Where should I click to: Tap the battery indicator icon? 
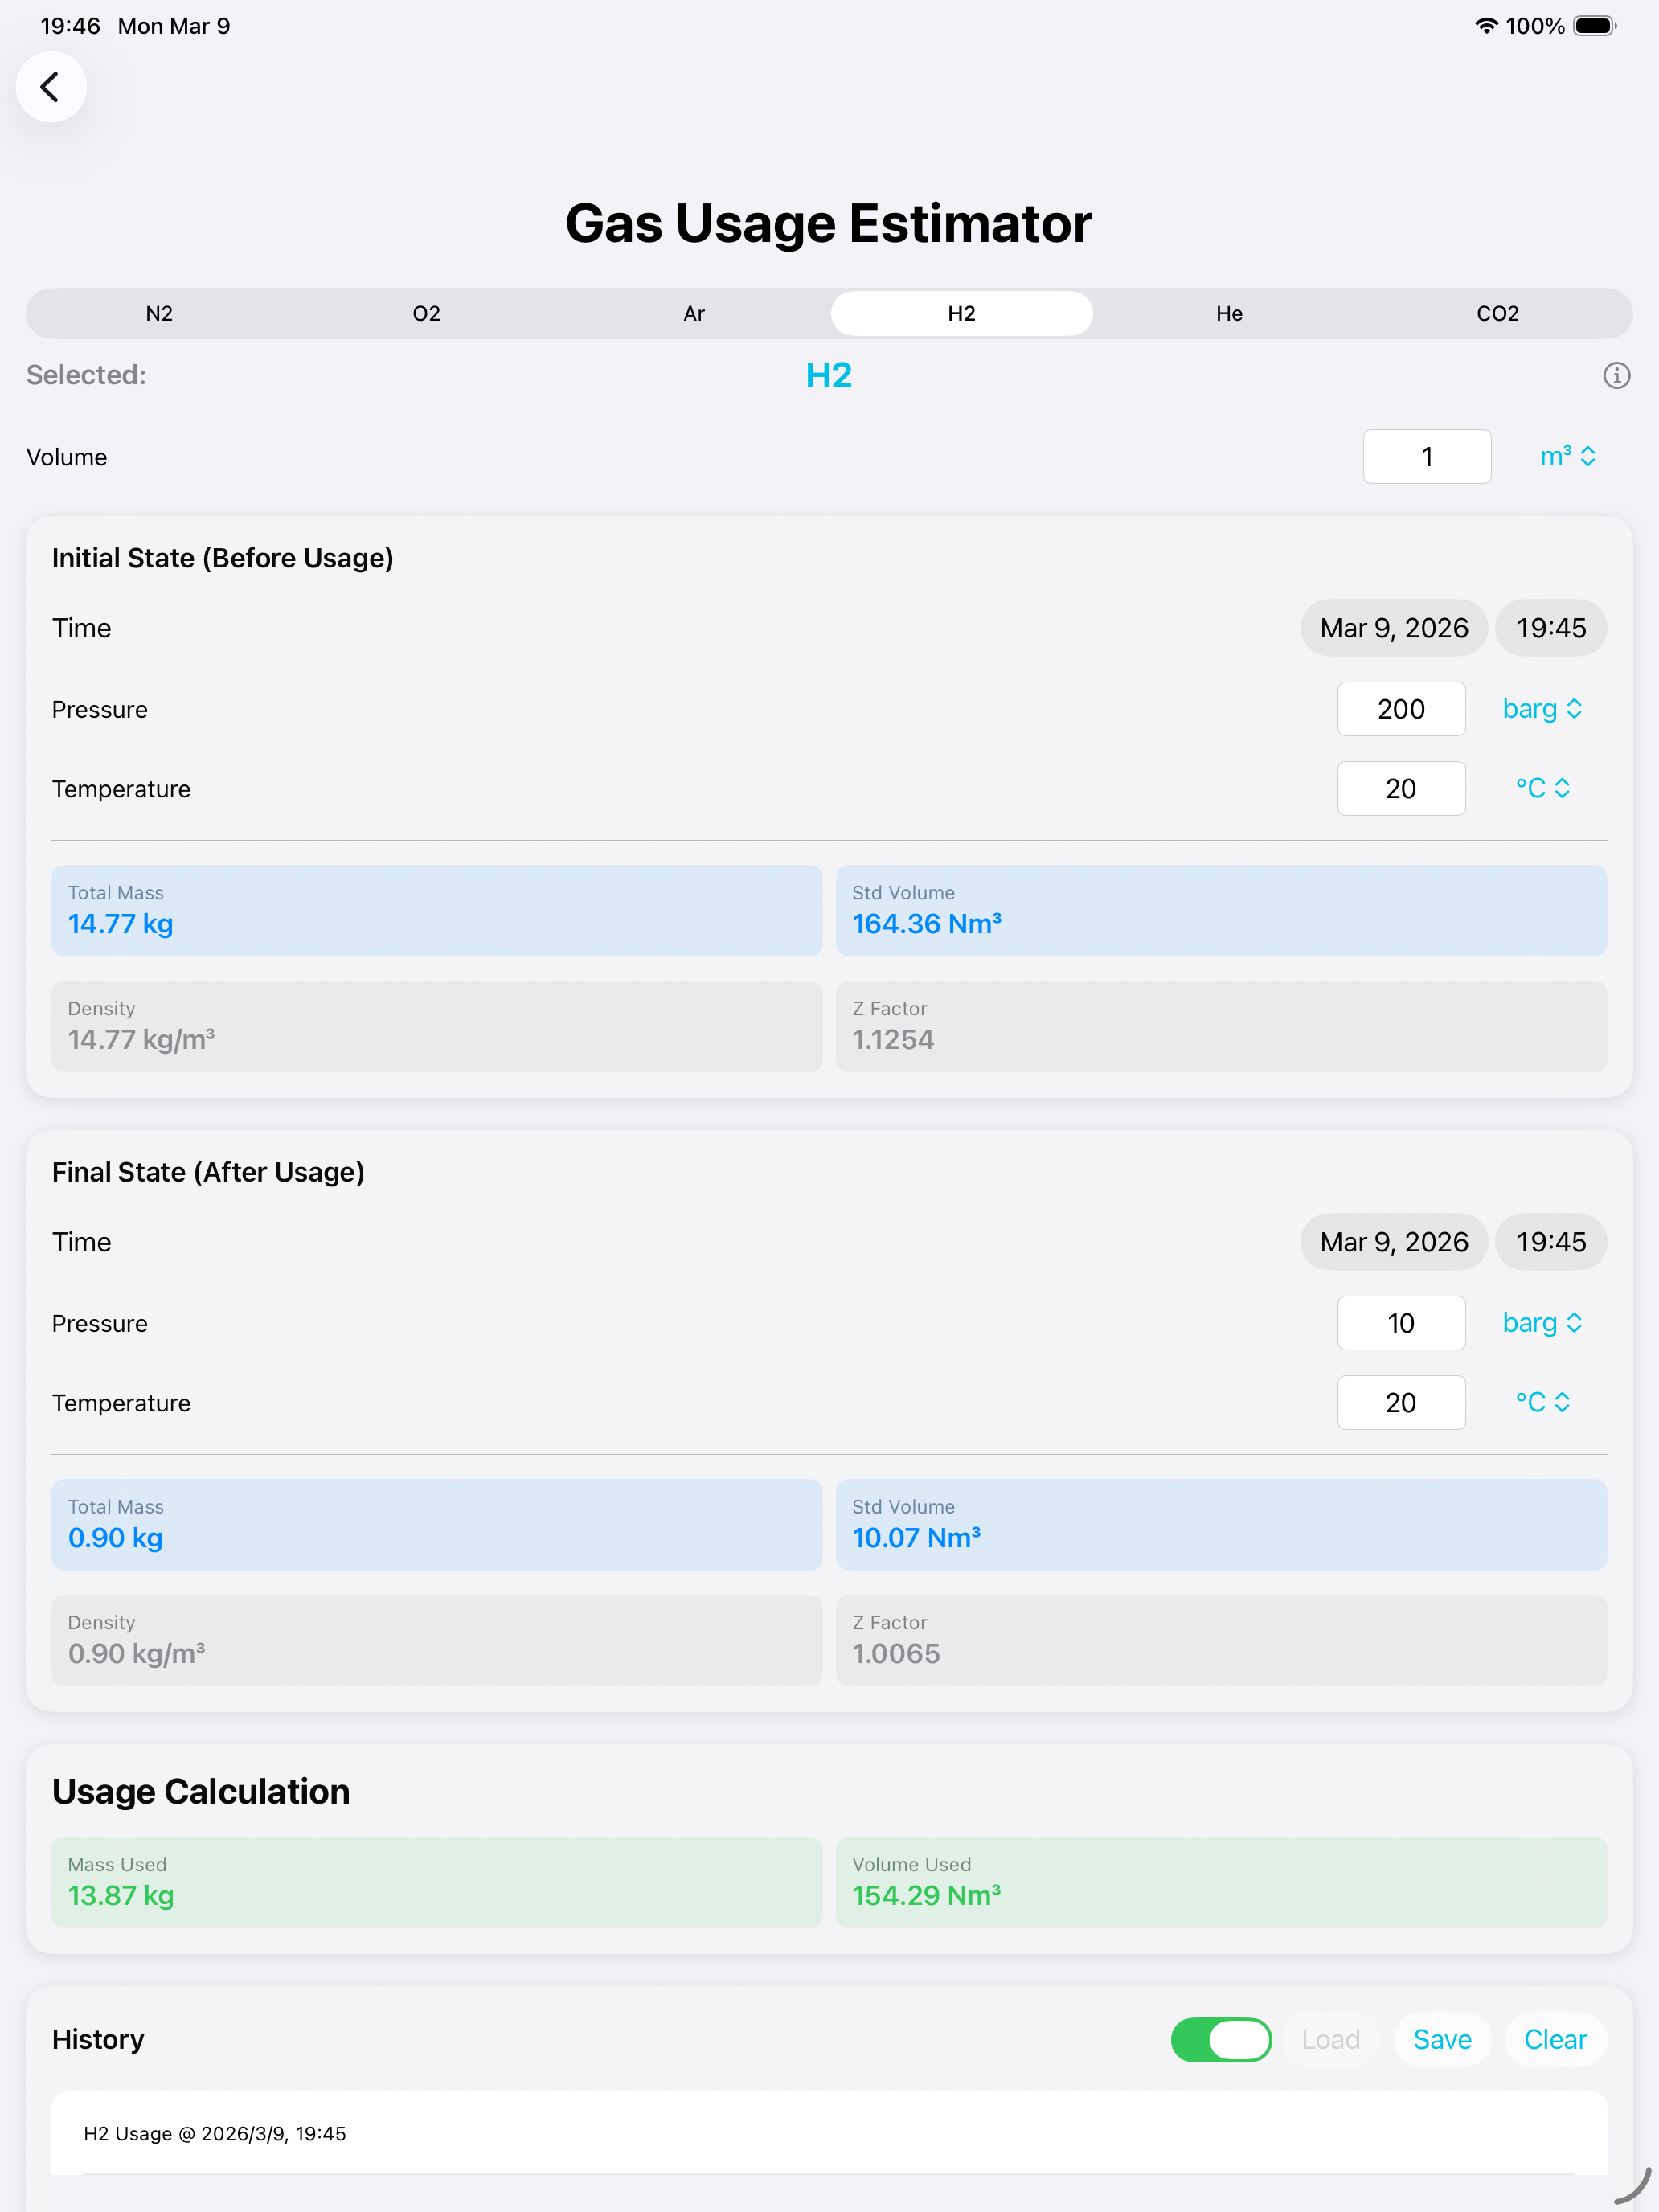pyautogui.click(x=1594, y=26)
